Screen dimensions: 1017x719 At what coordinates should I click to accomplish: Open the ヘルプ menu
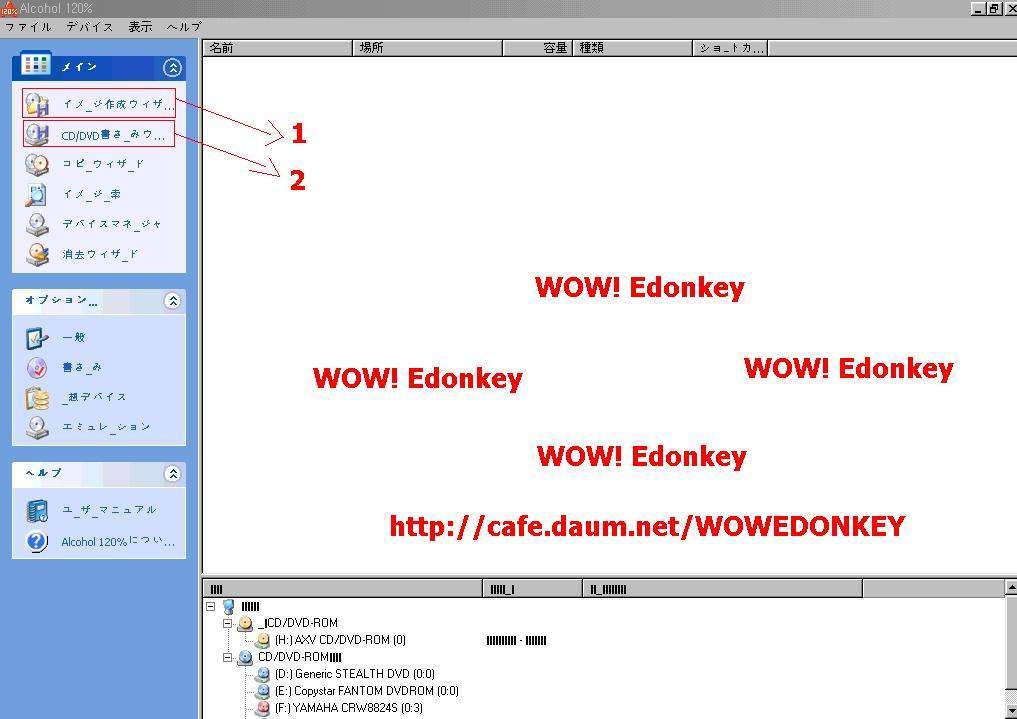[x=184, y=27]
